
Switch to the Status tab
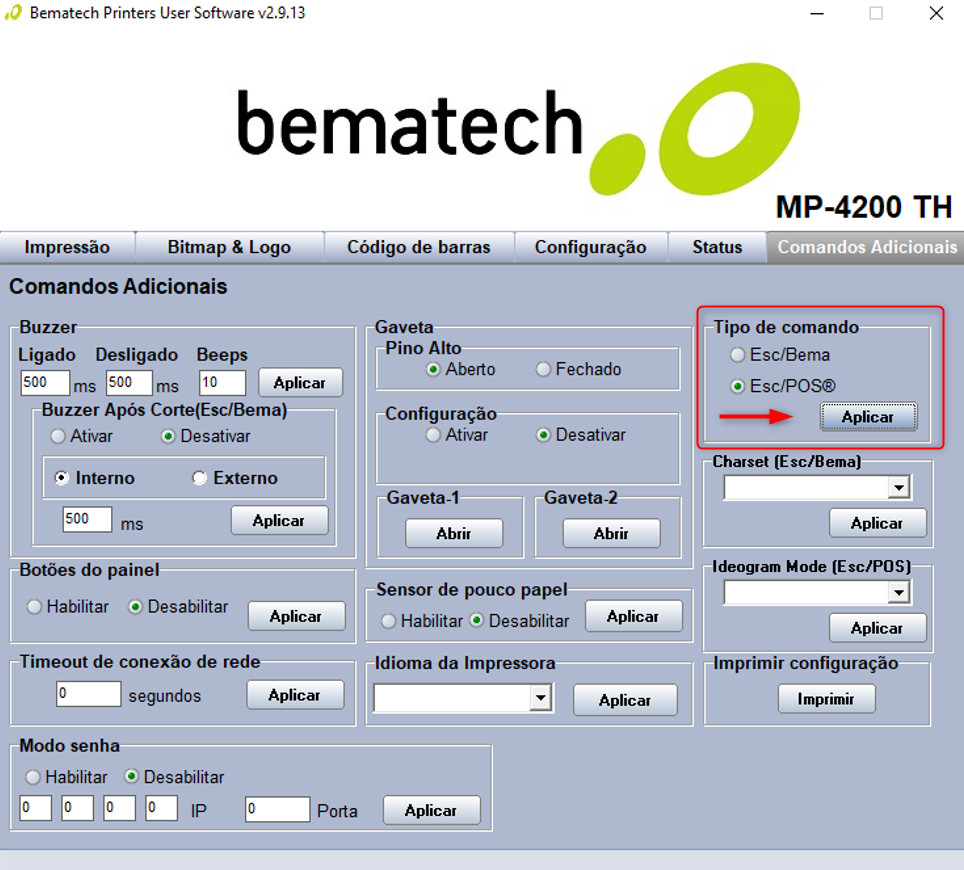[717, 247]
